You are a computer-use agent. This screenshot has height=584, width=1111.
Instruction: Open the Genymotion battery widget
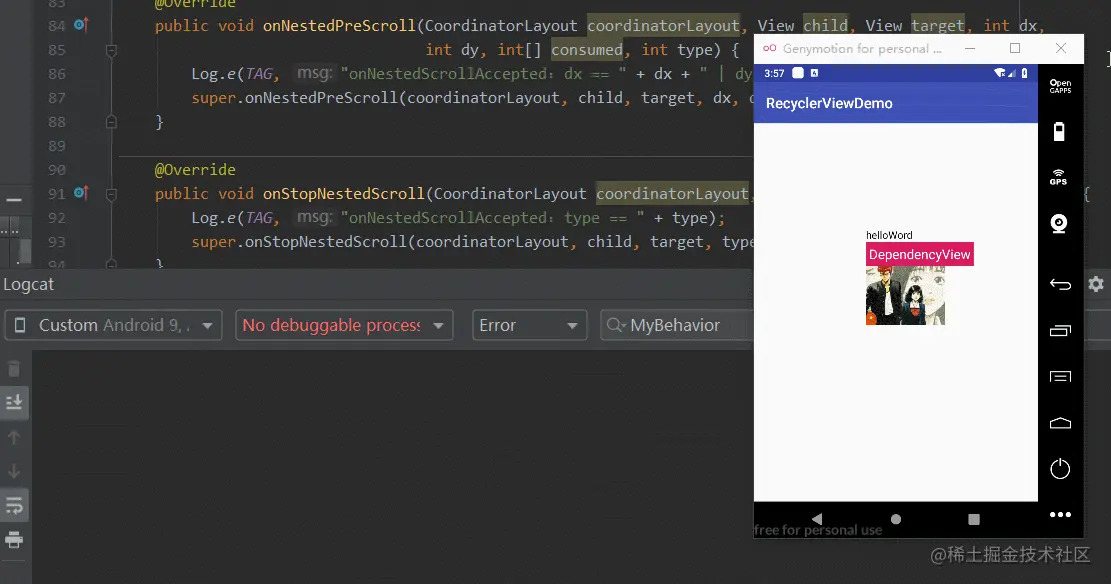coord(1059,132)
